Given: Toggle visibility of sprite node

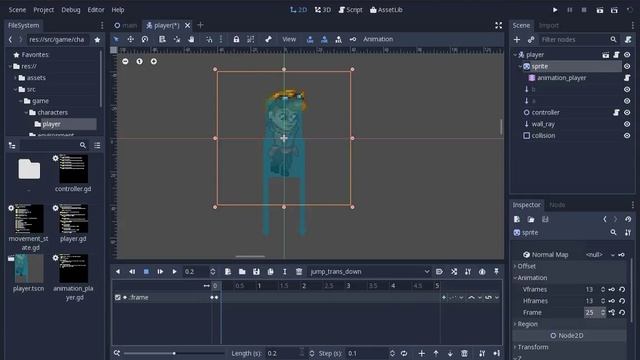Looking at the screenshot, I should [627, 66].
